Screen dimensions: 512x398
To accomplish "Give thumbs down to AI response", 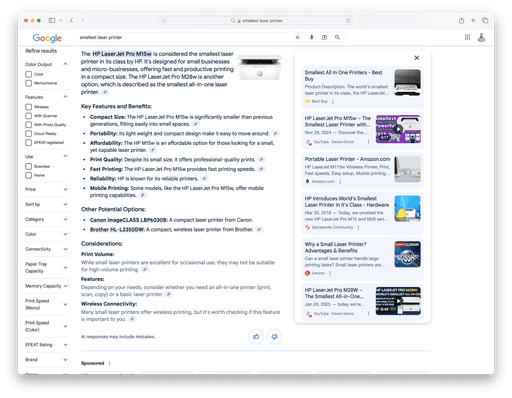I will click(x=274, y=337).
